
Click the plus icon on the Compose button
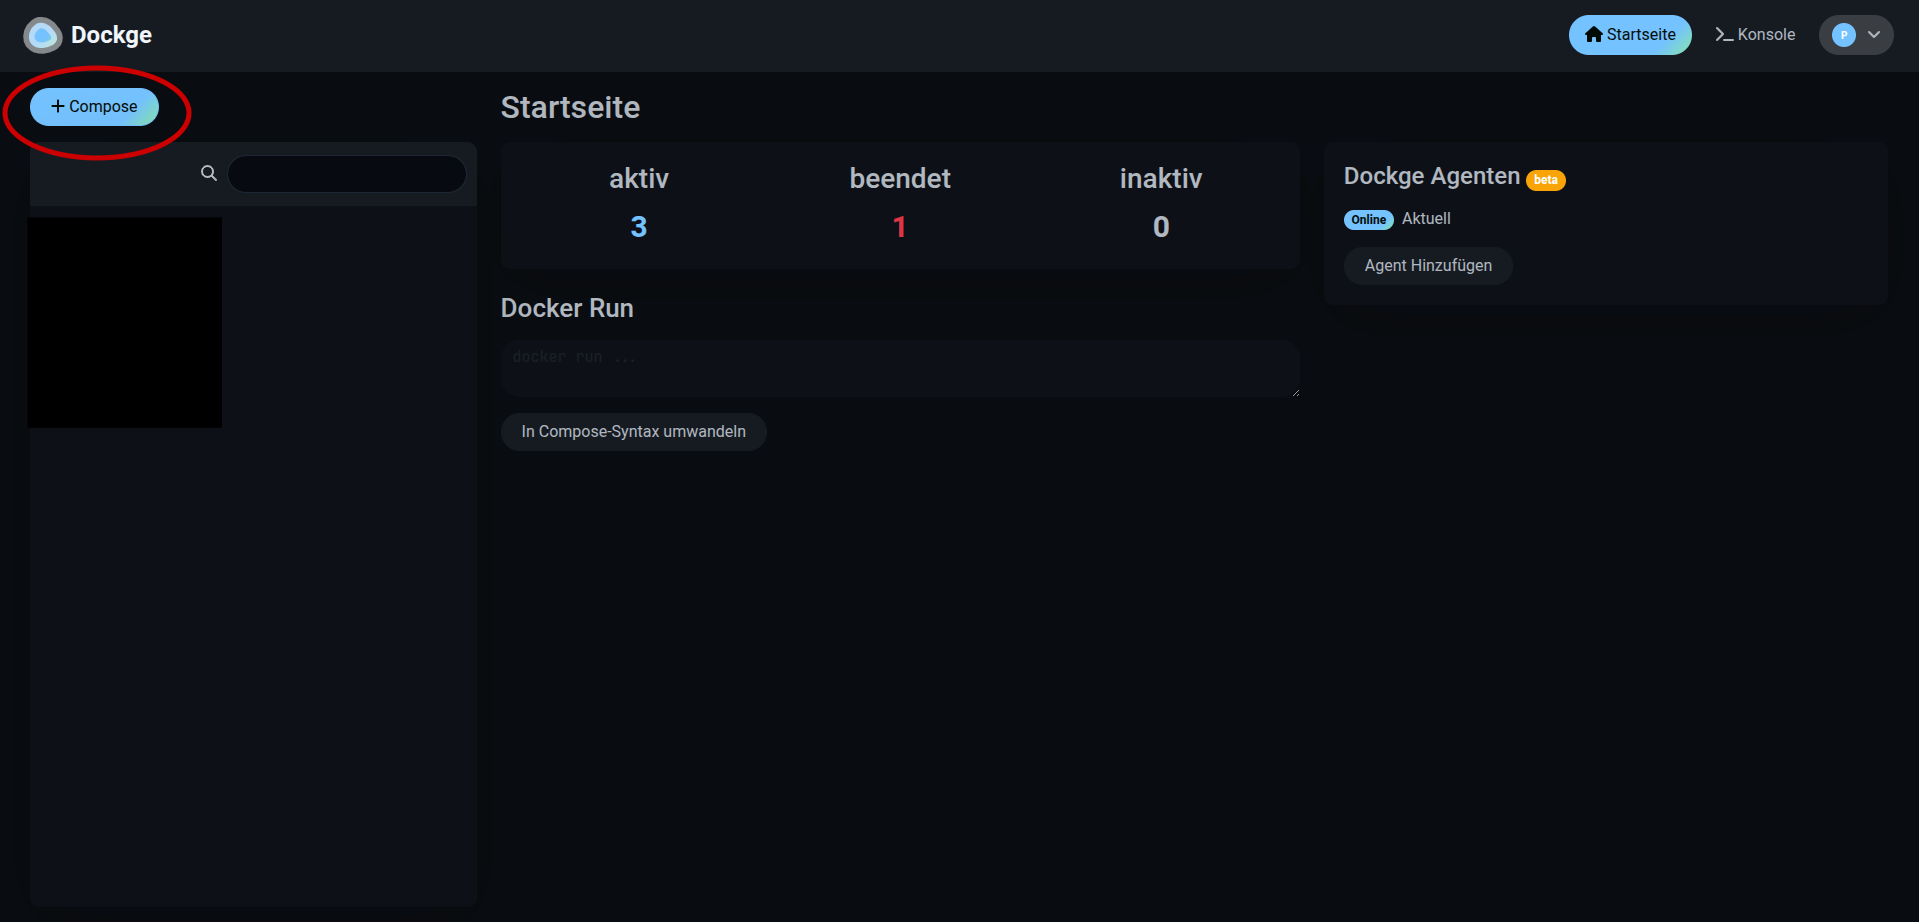tap(58, 106)
